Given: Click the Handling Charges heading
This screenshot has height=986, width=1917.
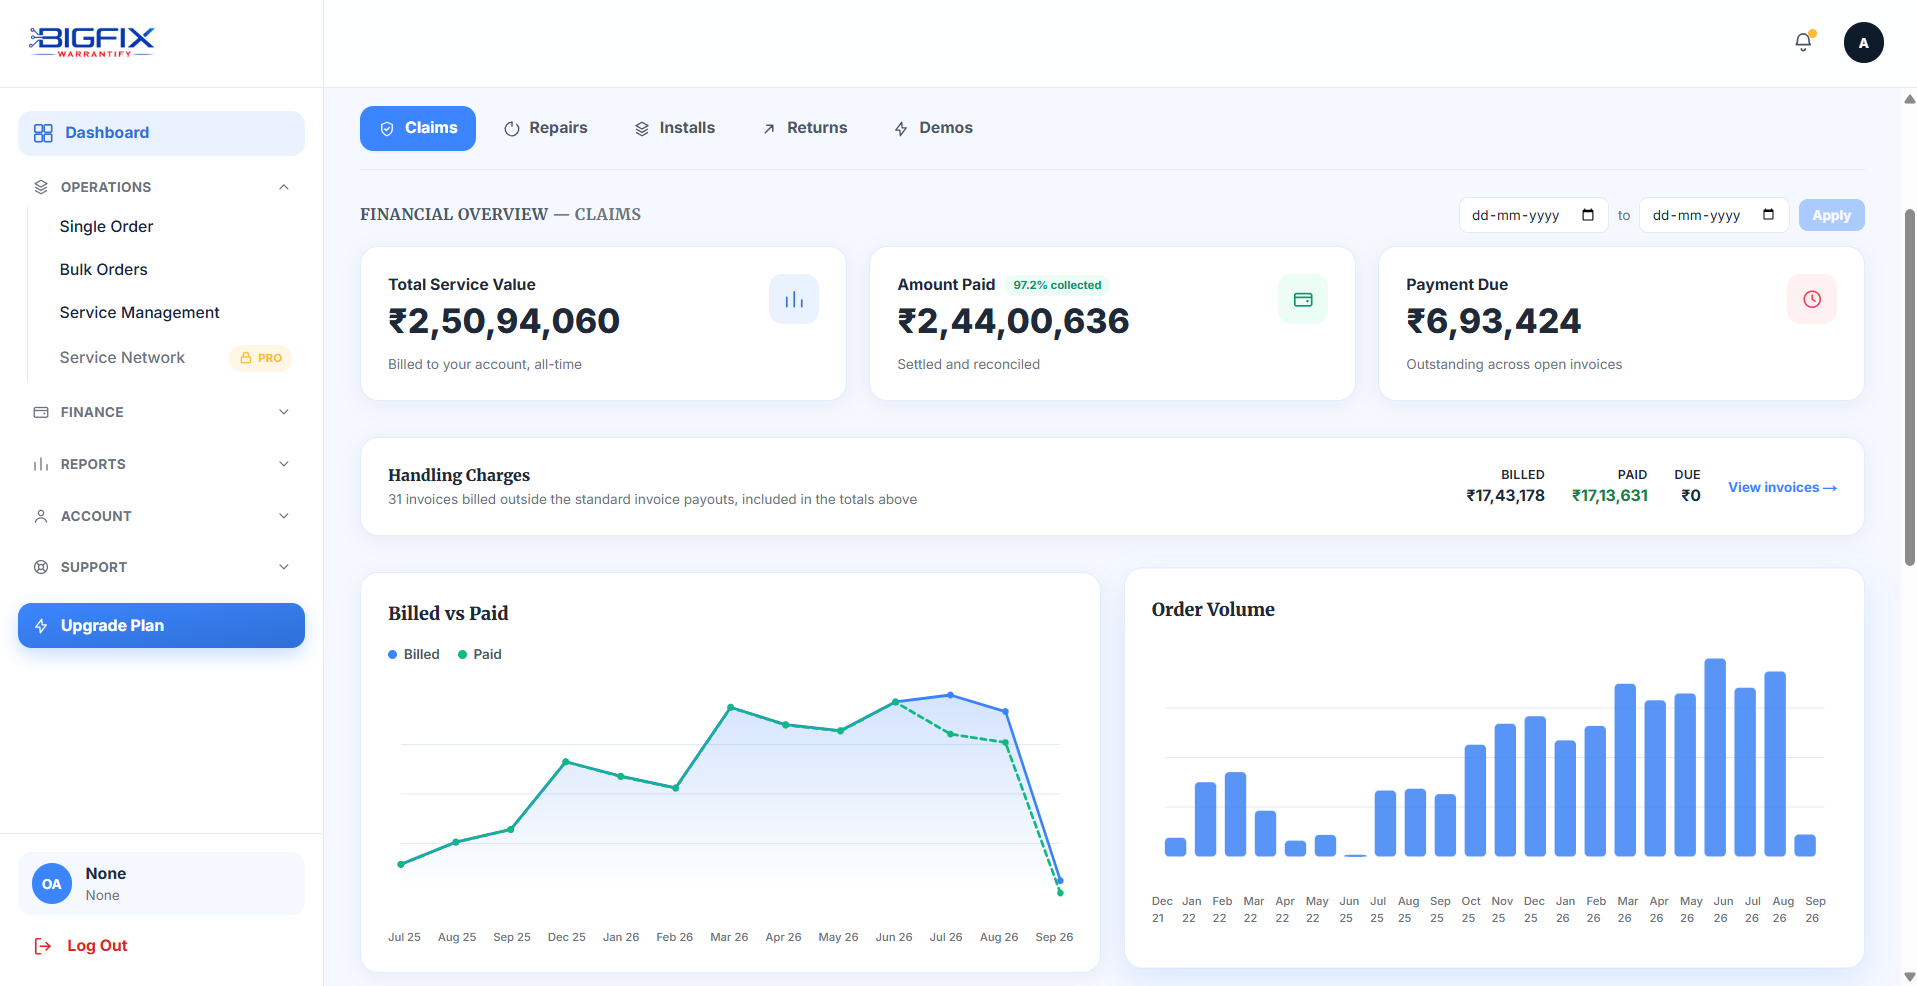Looking at the screenshot, I should pyautogui.click(x=459, y=476).
